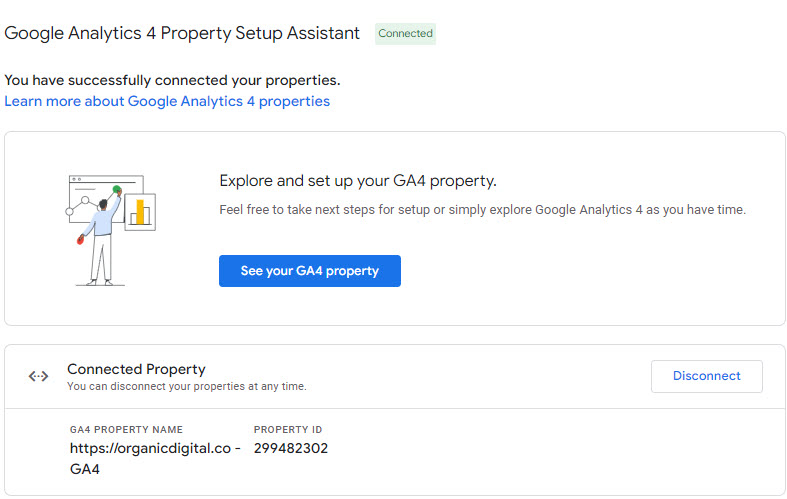Click the red object beside the figure's hand
This screenshot has width=787, height=499.
81,240
